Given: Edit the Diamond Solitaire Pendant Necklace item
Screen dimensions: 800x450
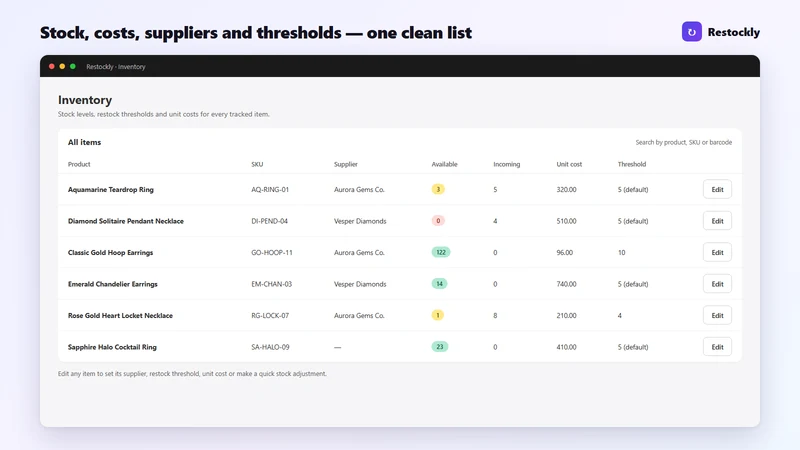Looking at the screenshot, I should (x=717, y=221).
